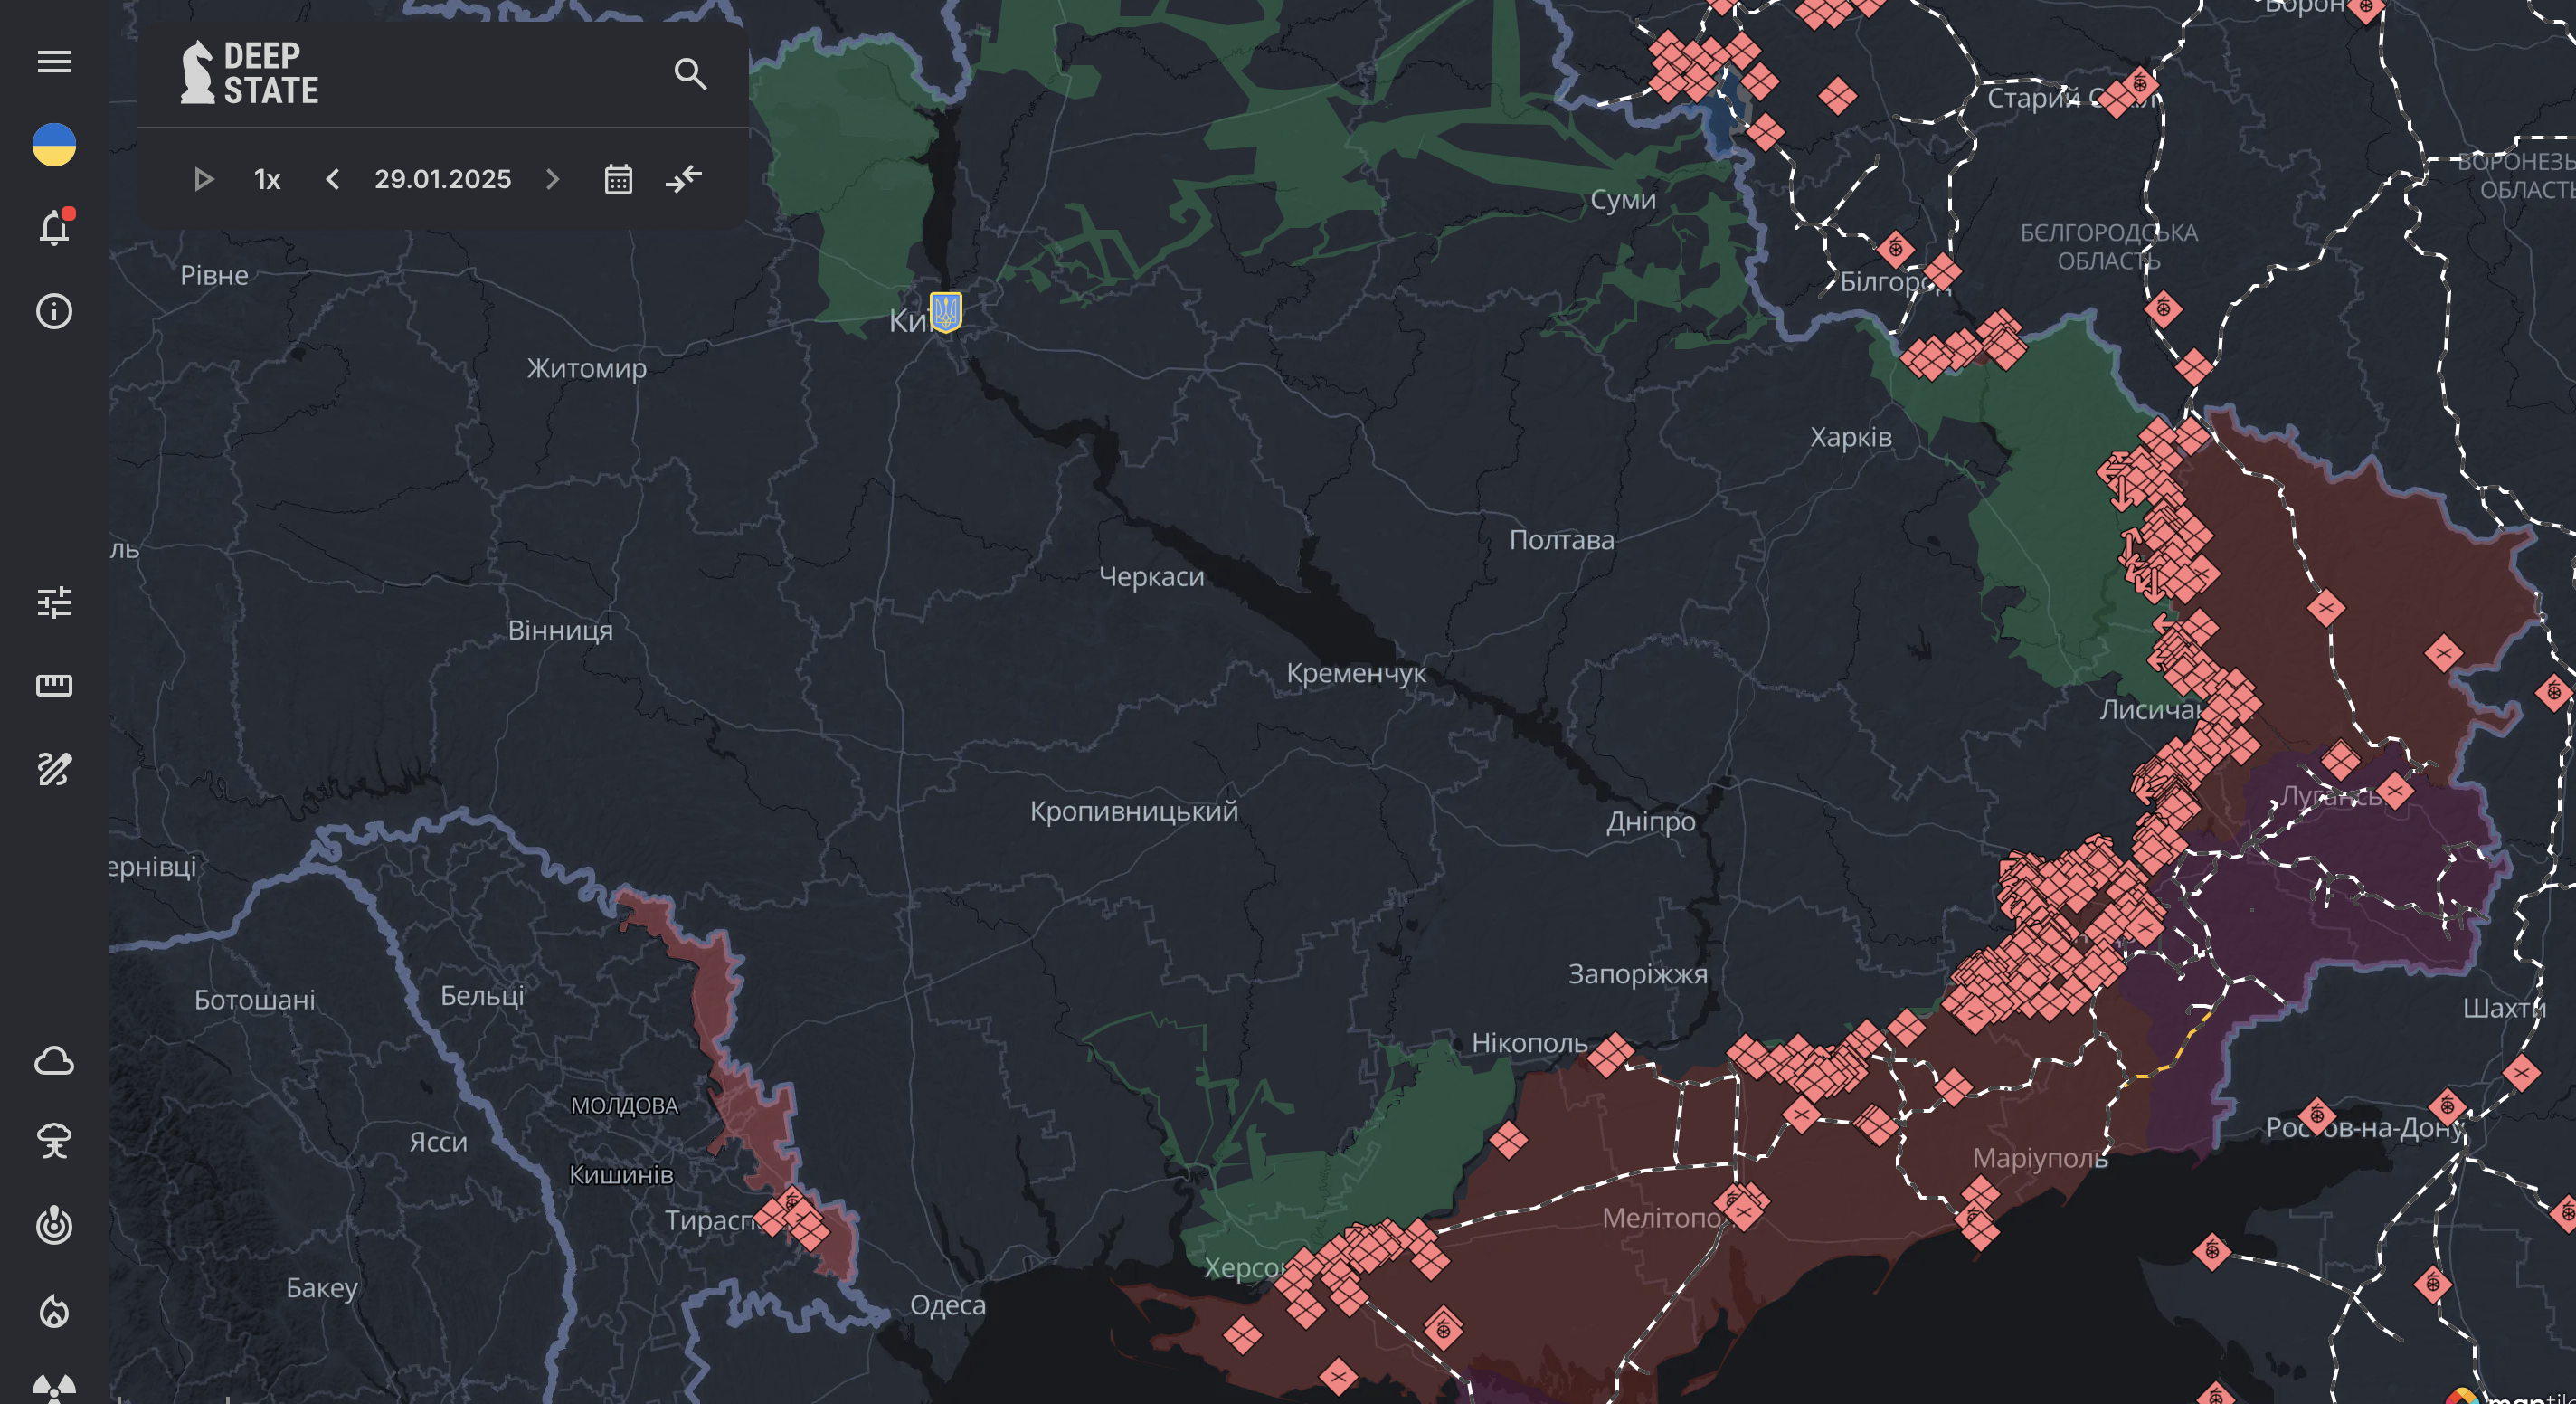Toggle the mushroom cloud explosion layer
Screen dimensions: 2576x1404
point(54,1141)
